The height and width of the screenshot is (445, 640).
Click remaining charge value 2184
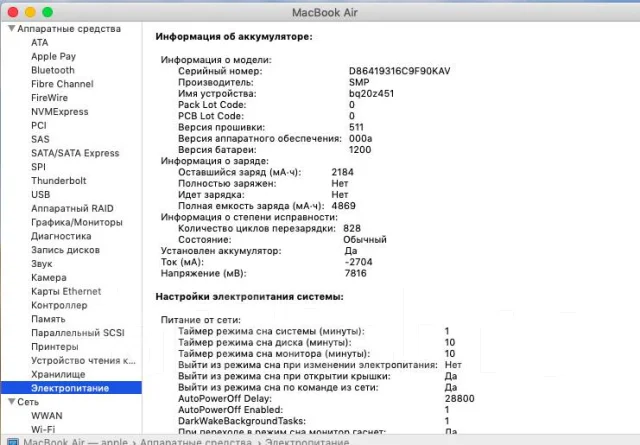click(342, 172)
